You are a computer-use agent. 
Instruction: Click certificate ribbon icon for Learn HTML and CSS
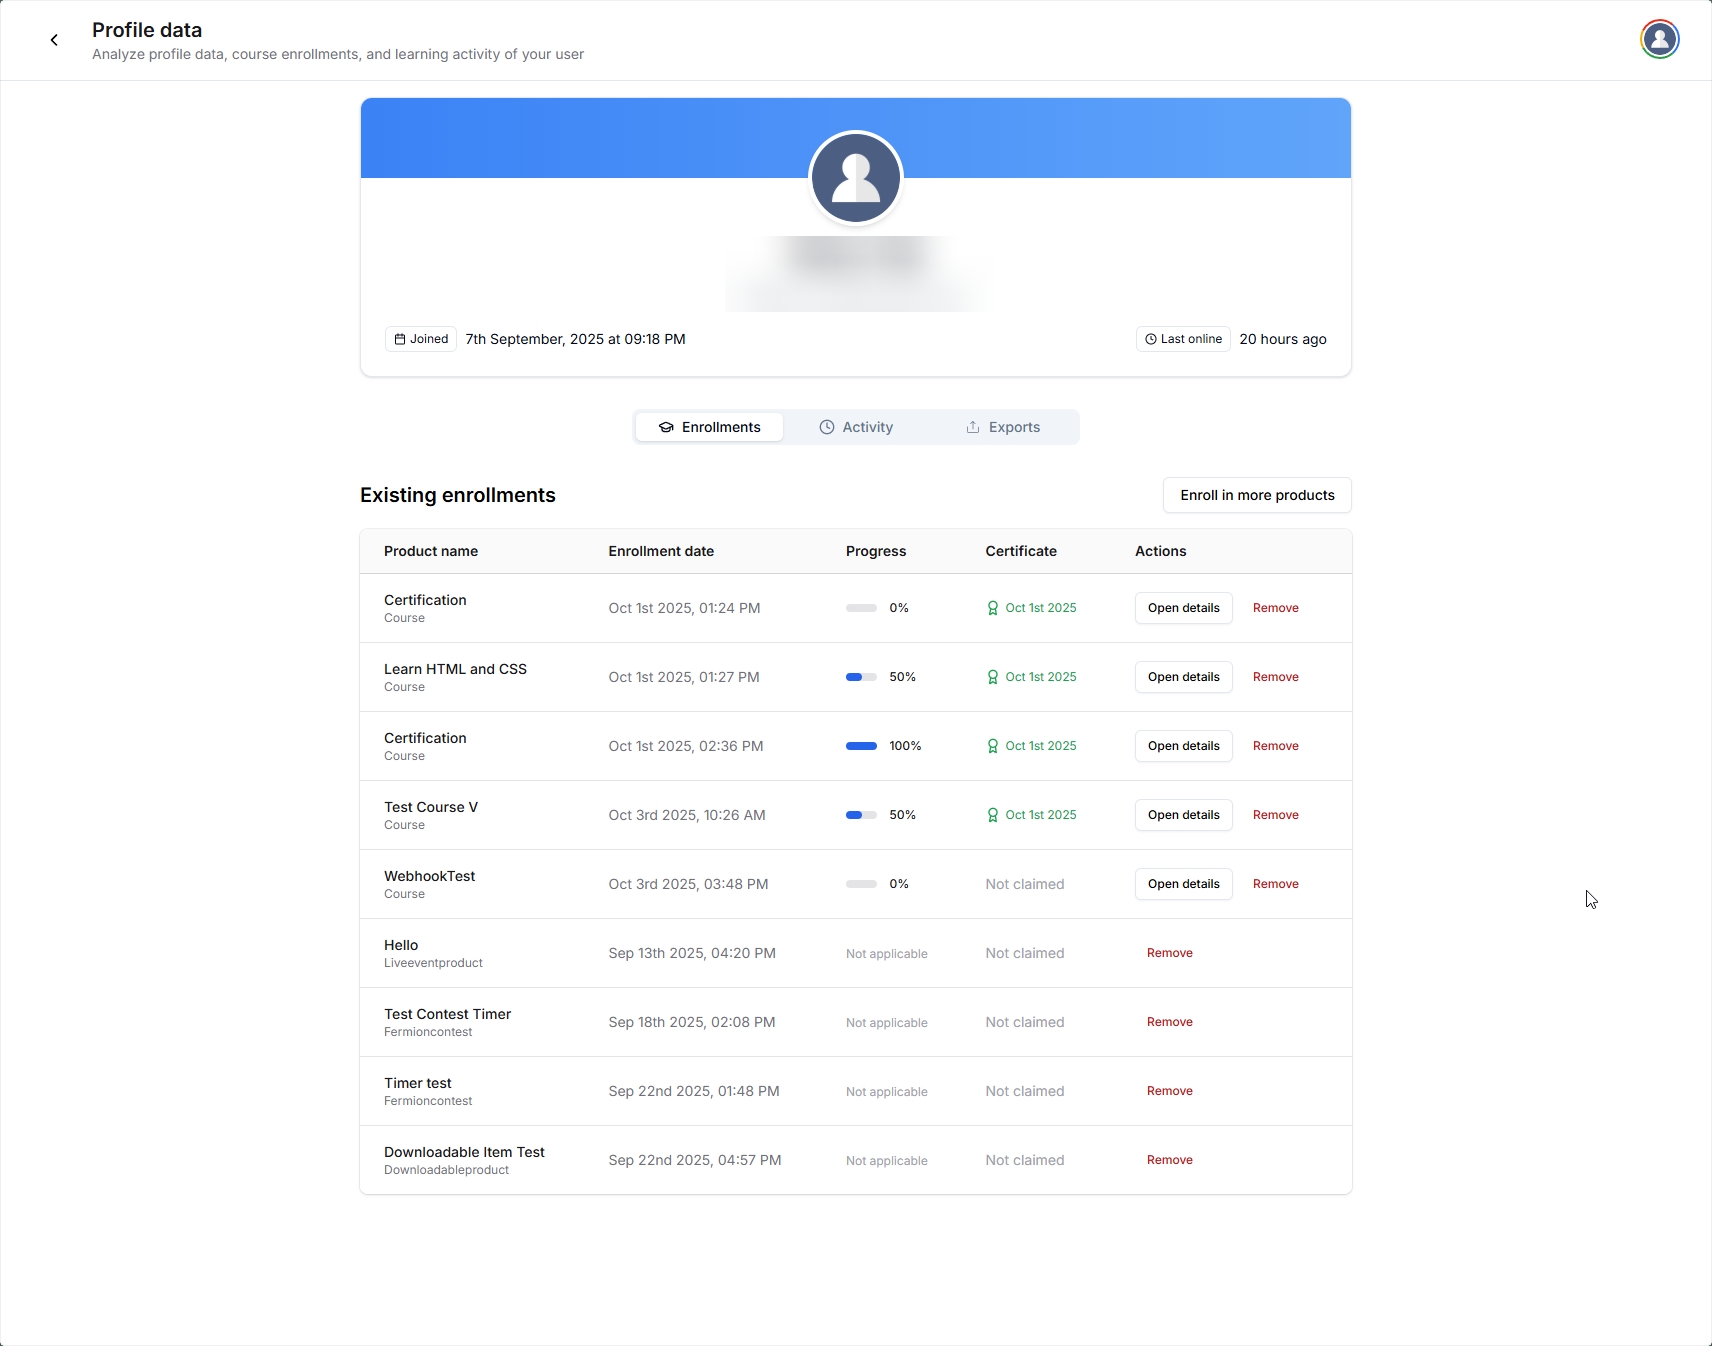(992, 677)
